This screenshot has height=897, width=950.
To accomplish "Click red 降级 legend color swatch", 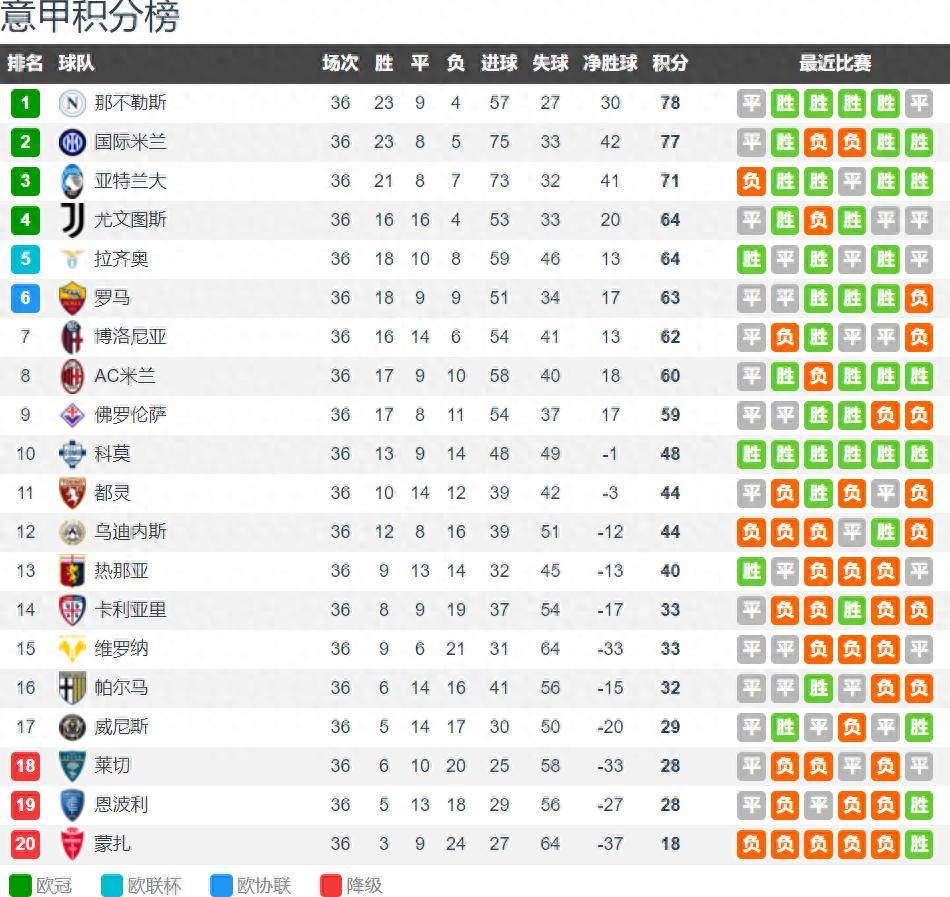I will click(x=331, y=885).
